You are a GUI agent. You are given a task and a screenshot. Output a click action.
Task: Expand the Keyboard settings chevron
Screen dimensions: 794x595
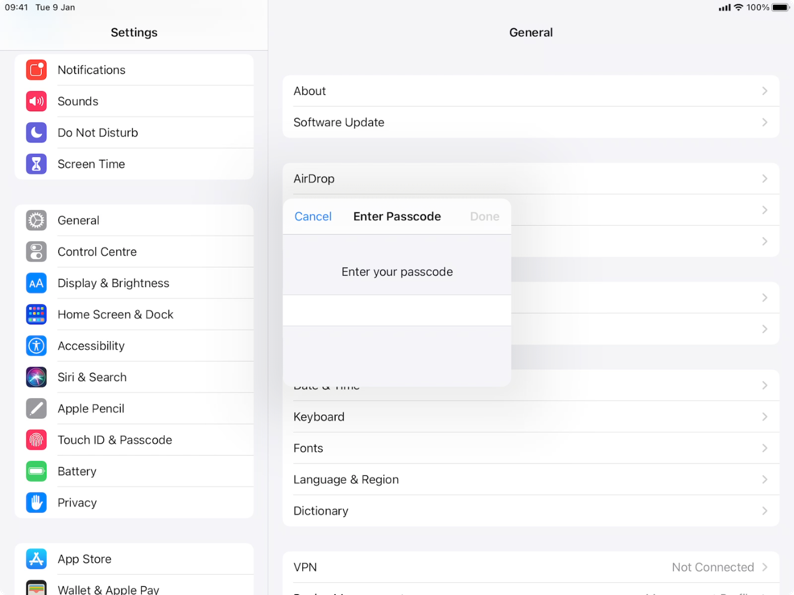point(765,417)
